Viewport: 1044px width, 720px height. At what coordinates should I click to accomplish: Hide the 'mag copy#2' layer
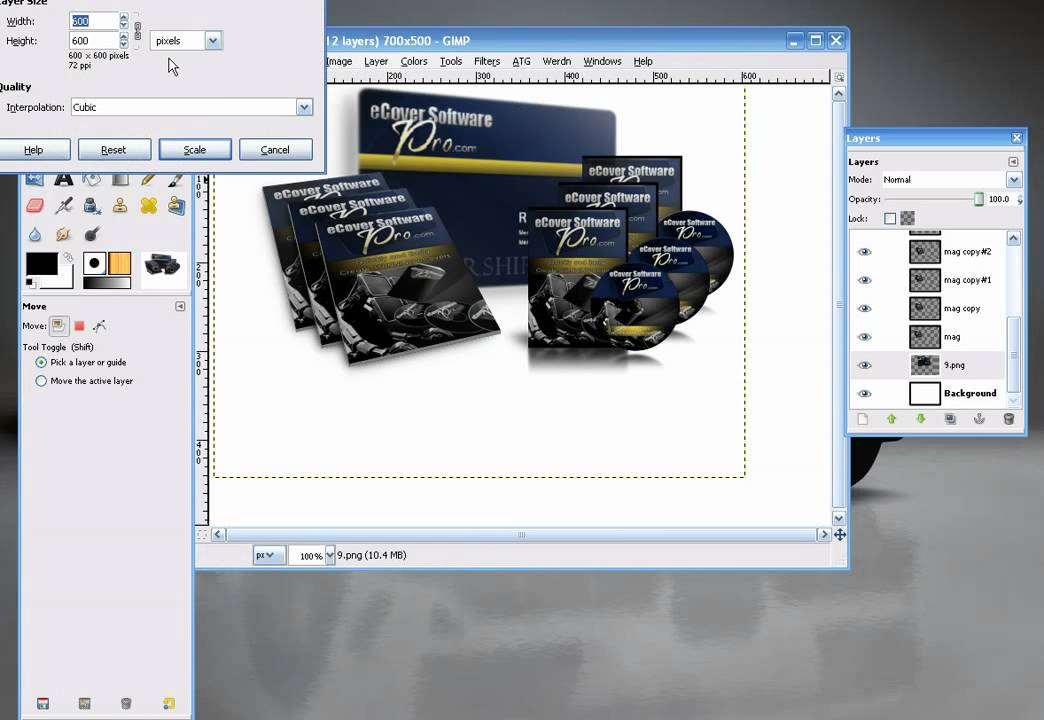864,252
